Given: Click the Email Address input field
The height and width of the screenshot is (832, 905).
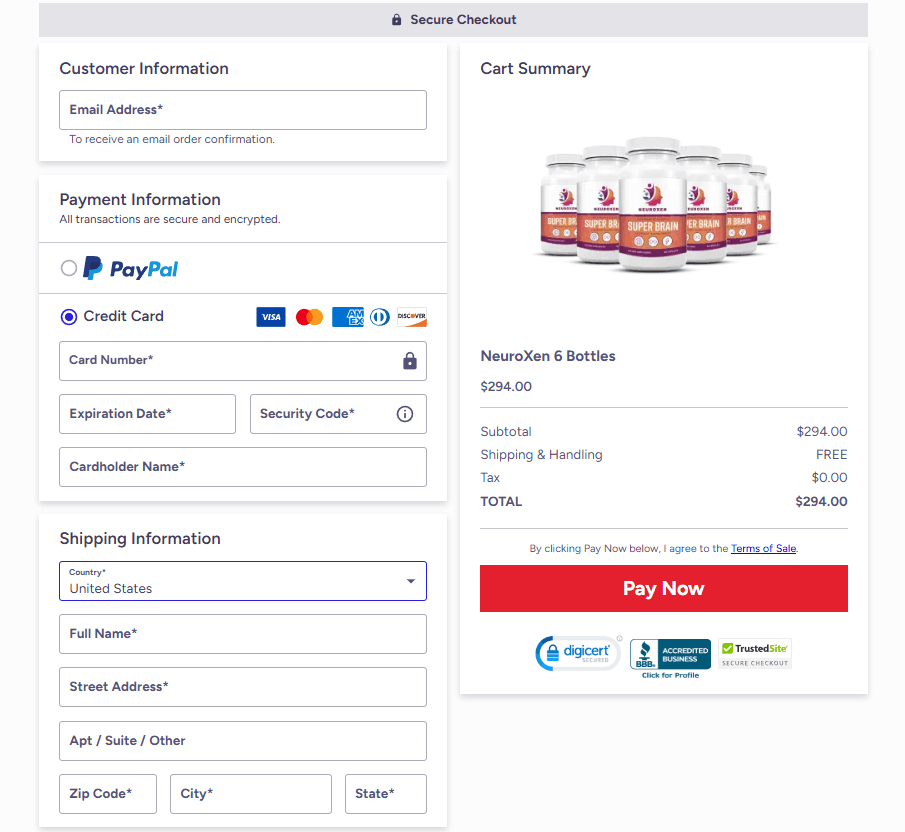Looking at the screenshot, I should pyautogui.click(x=243, y=110).
